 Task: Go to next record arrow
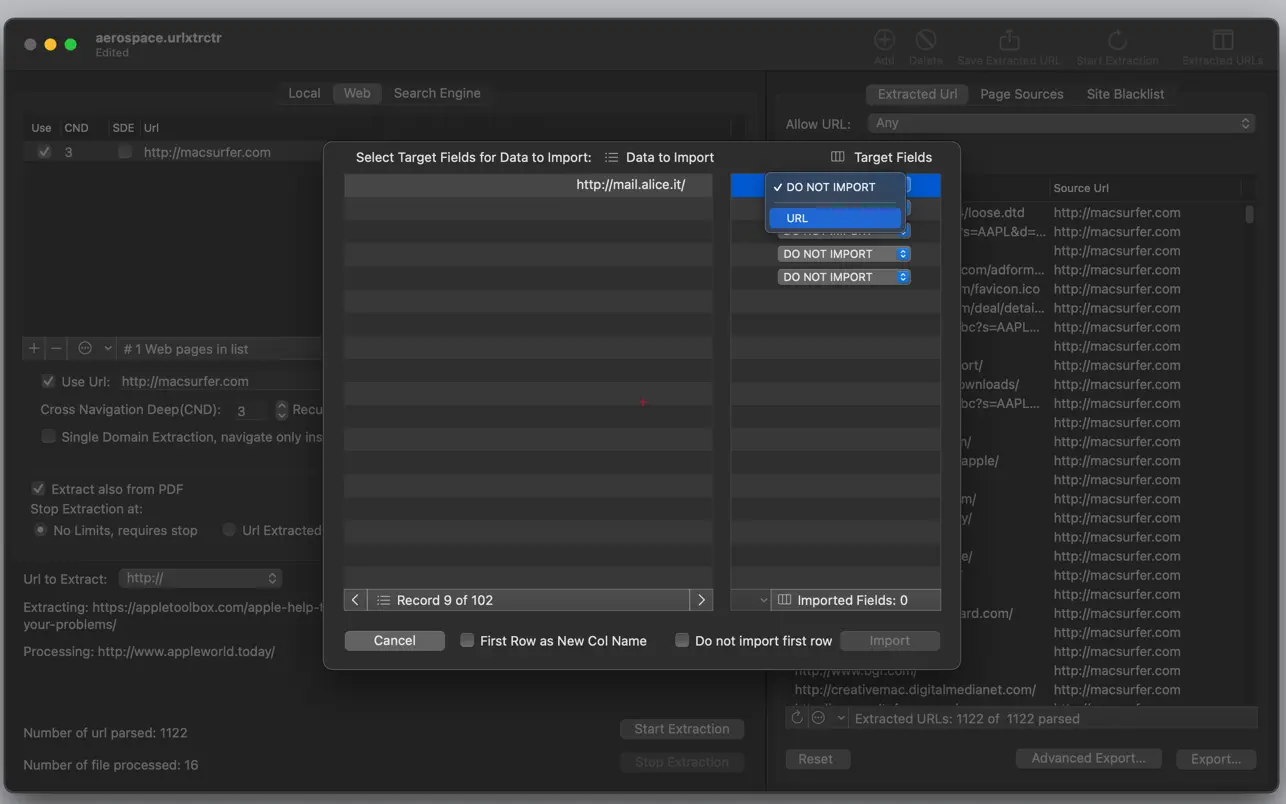701,600
